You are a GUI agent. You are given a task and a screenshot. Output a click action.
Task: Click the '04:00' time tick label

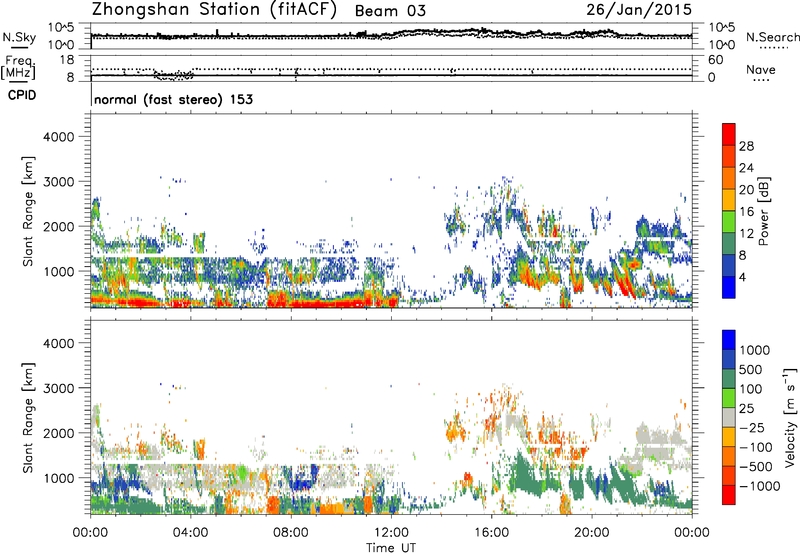click(x=190, y=533)
